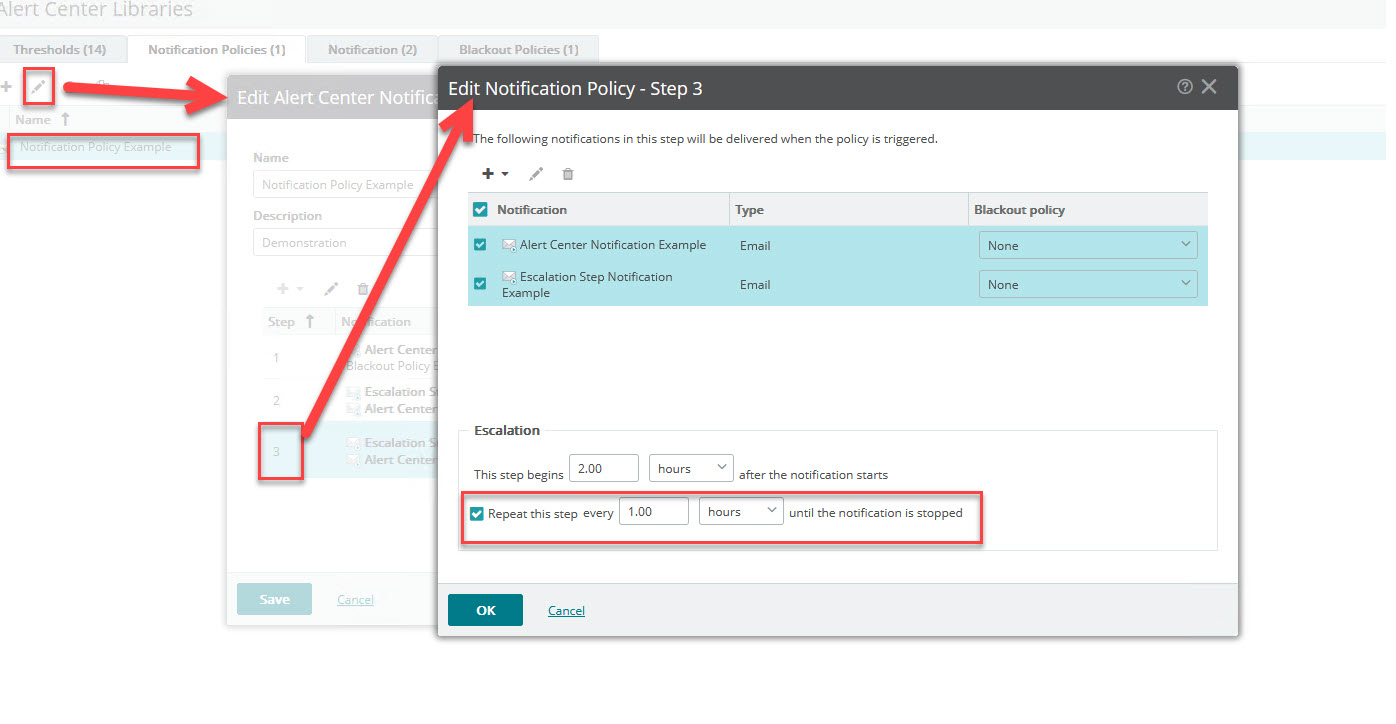
Task: Open Blackout policy dropdown for Alert Center Notification Example
Action: pos(1088,245)
